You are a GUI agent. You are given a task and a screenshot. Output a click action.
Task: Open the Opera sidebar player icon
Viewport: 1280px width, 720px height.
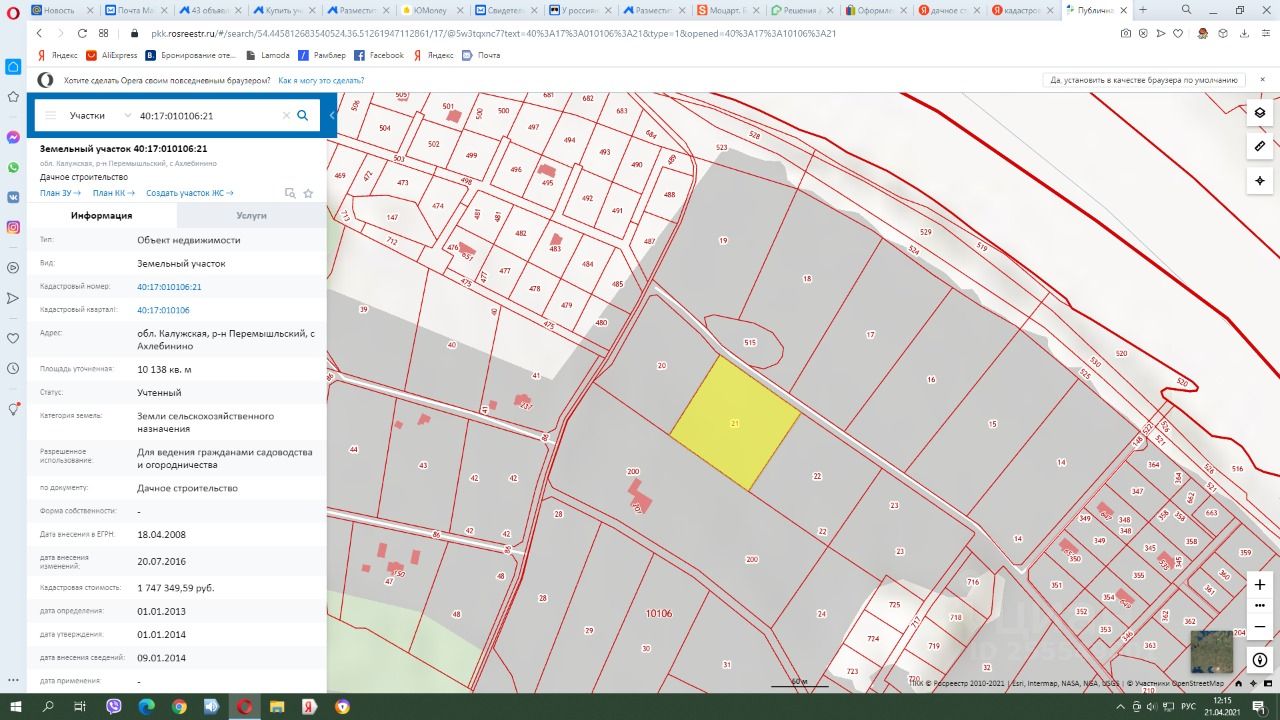coord(13,268)
